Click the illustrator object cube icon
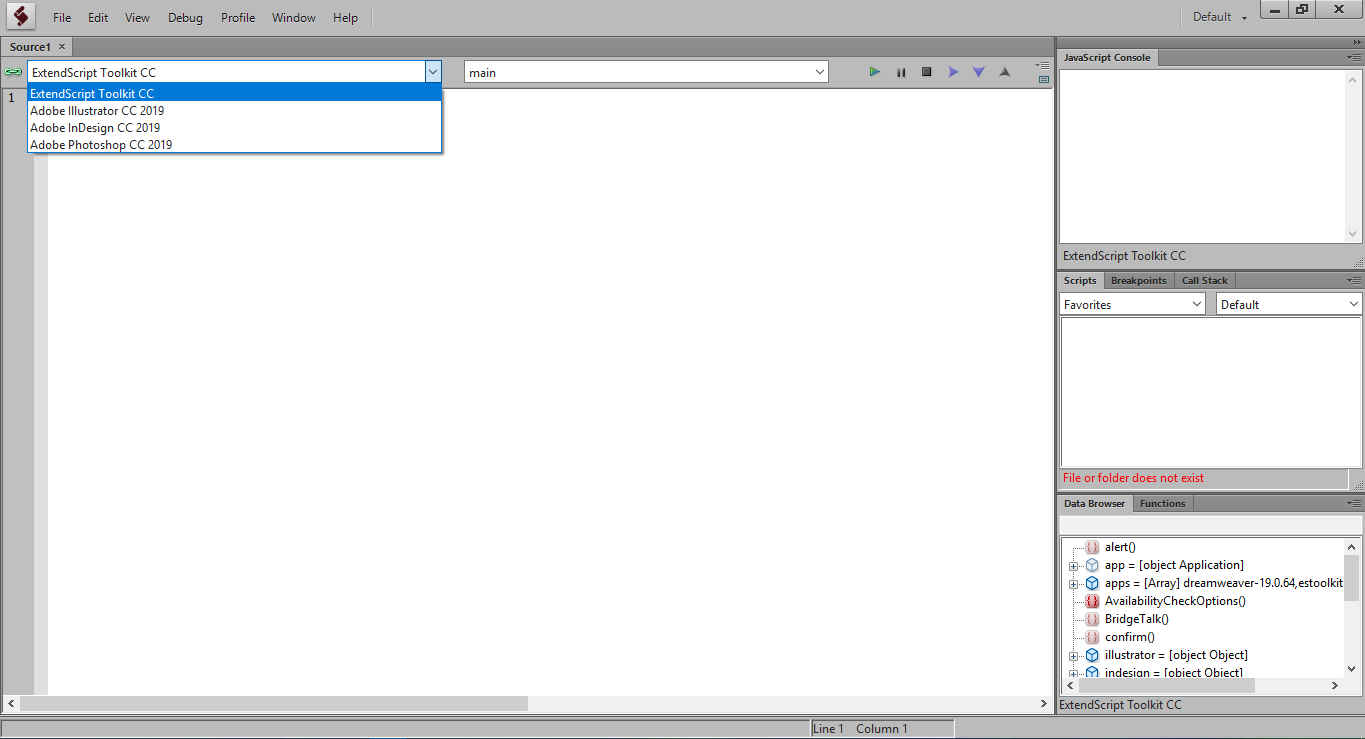This screenshot has height=739, width=1365. click(x=1092, y=655)
